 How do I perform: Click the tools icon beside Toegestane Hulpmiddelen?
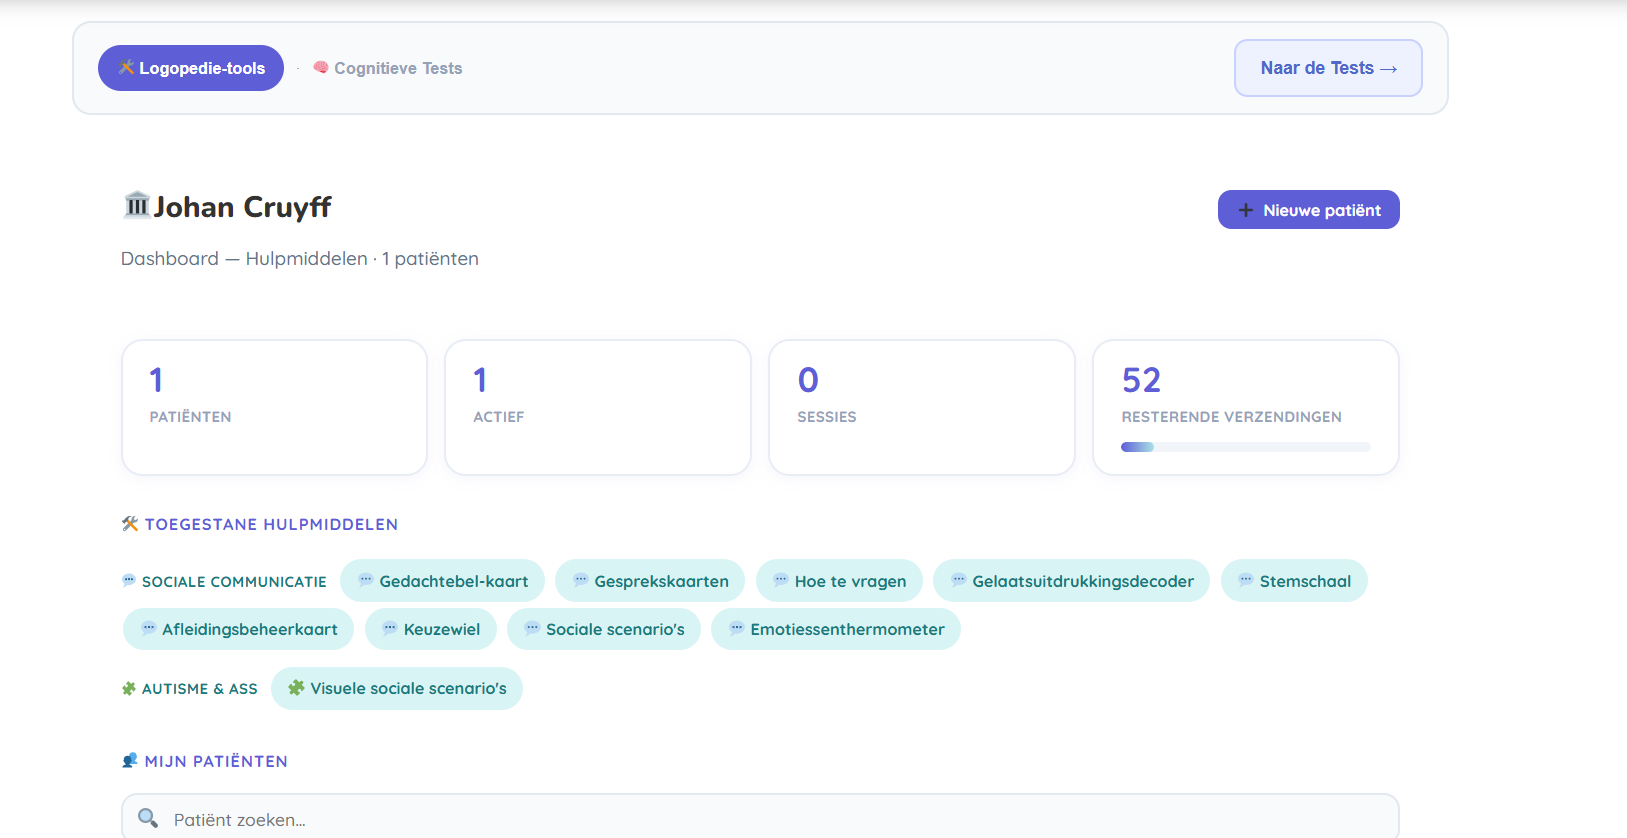pyautogui.click(x=130, y=524)
